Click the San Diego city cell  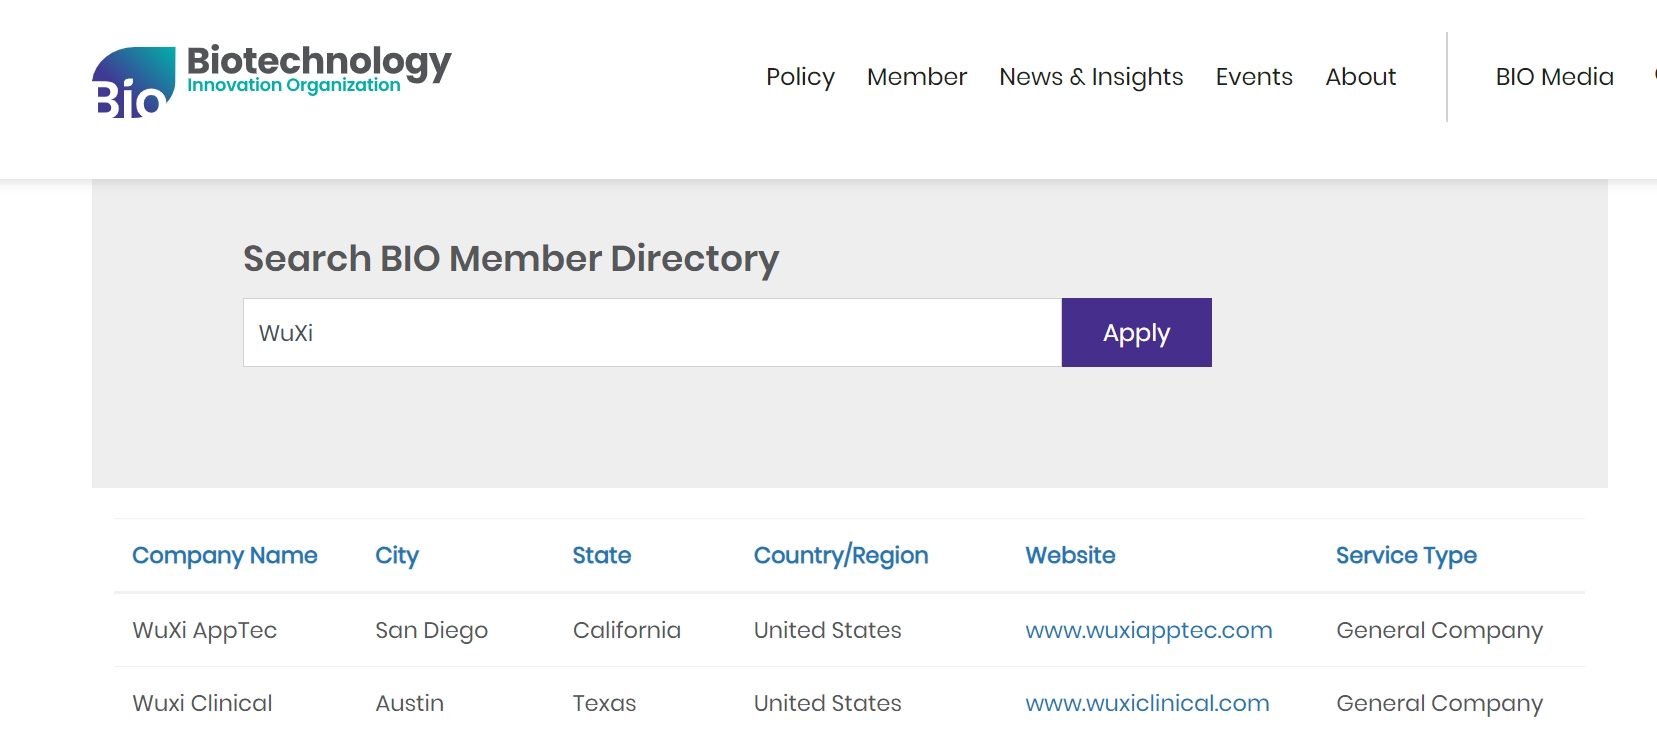431,630
